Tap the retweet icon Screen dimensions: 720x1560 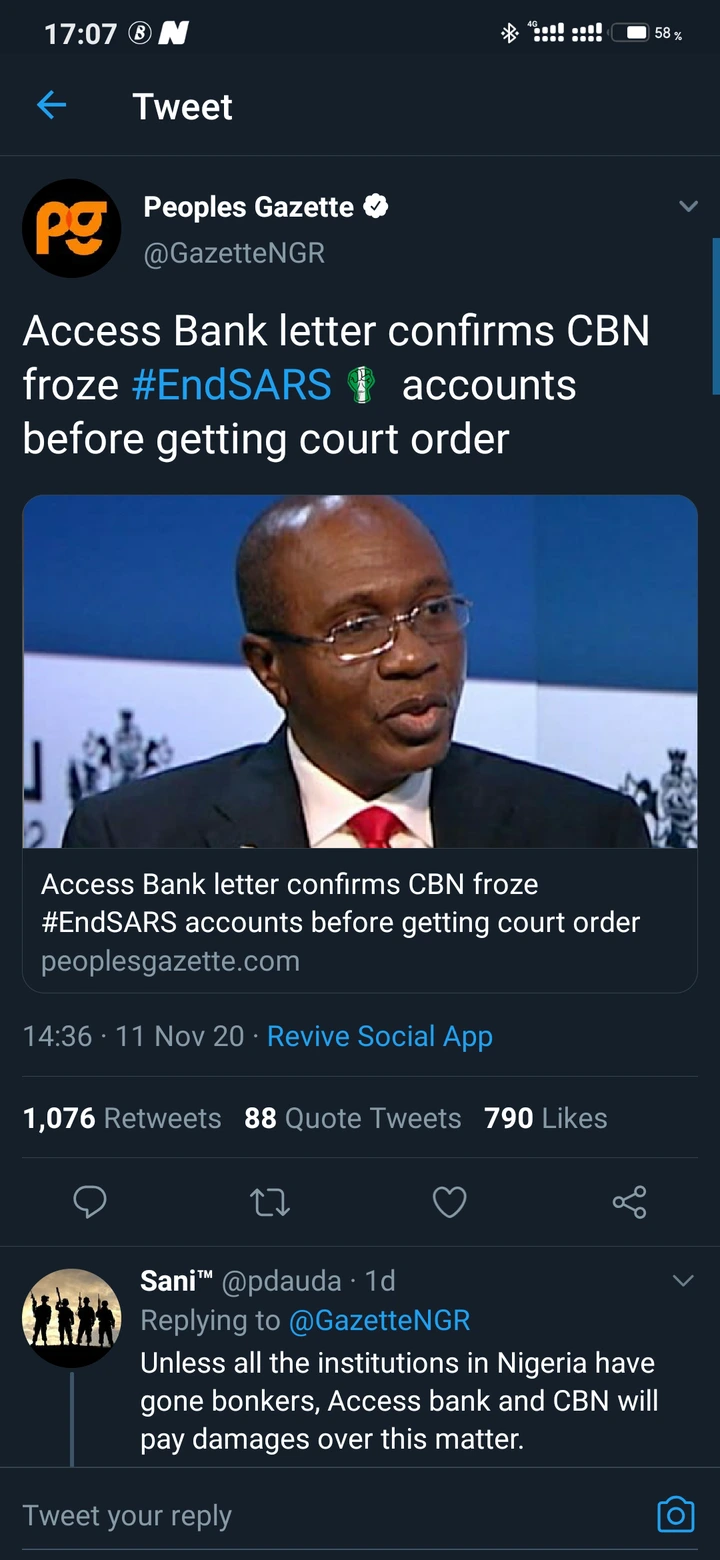[270, 1202]
